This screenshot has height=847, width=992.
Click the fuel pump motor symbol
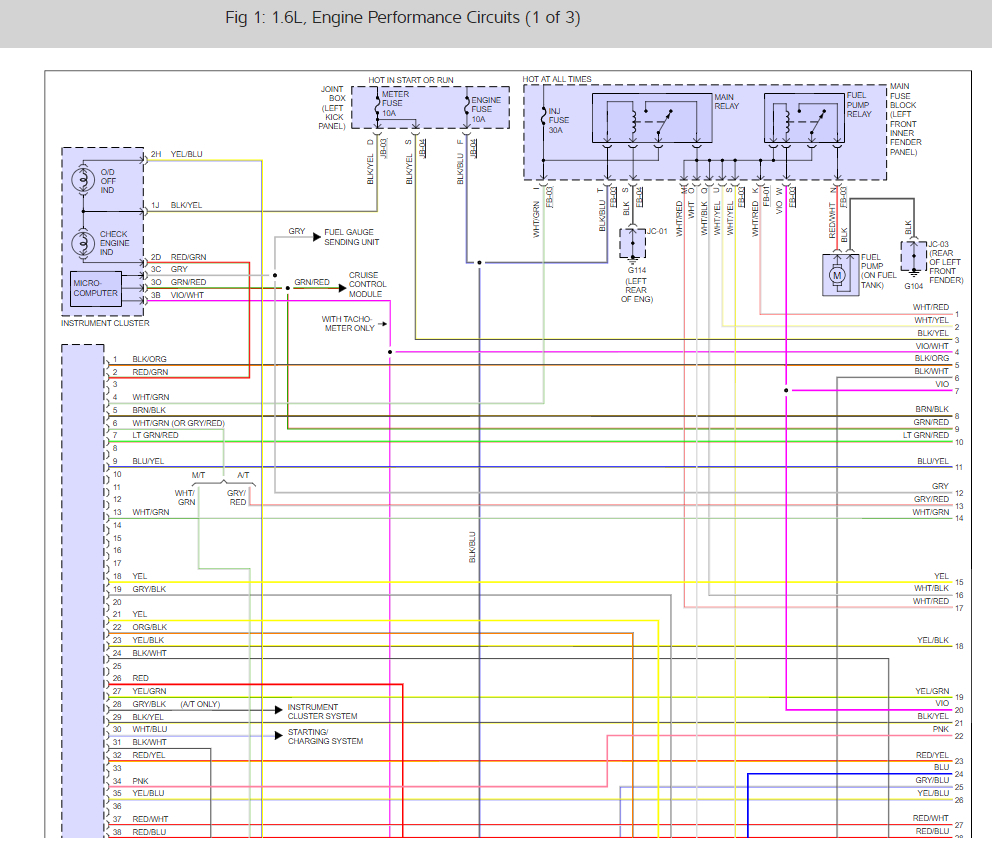click(838, 275)
